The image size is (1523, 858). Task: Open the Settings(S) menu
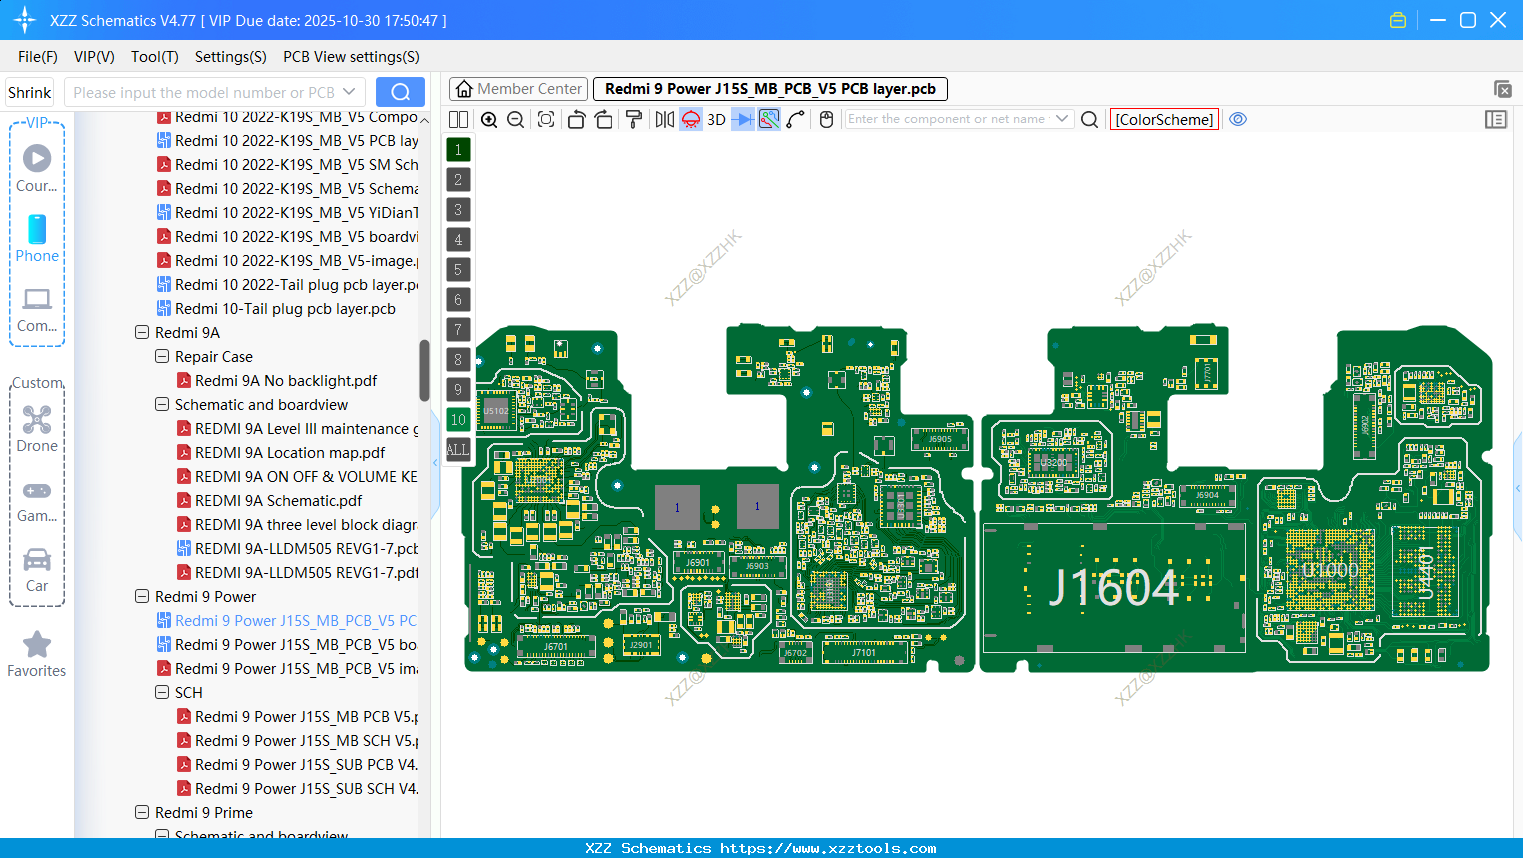pos(231,57)
